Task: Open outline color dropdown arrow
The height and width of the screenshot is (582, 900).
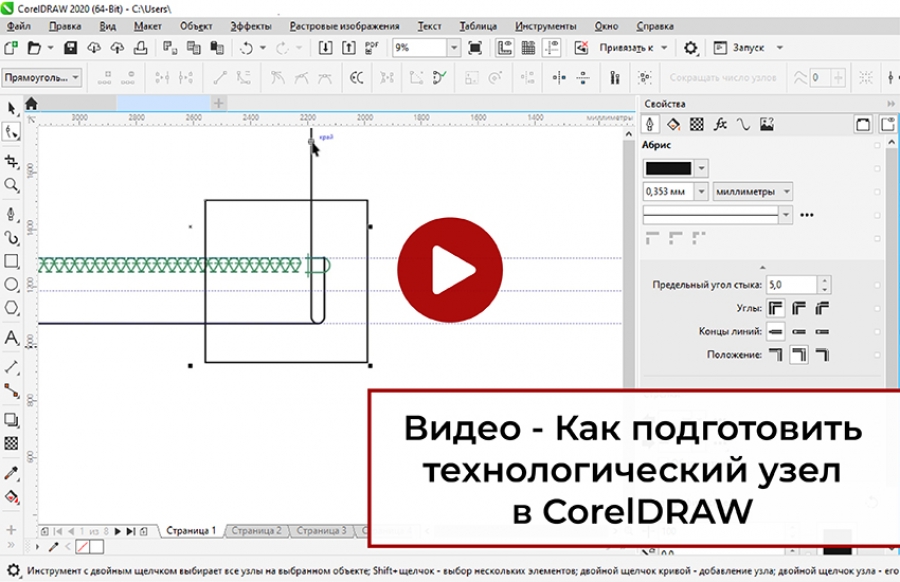Action: [x=701, y=168]
